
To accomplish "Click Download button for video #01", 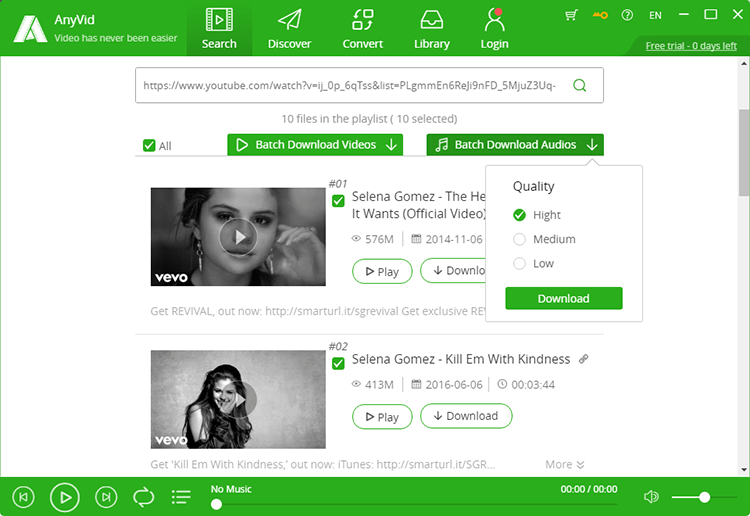I will pyautogui.click(x=453, y=271).
